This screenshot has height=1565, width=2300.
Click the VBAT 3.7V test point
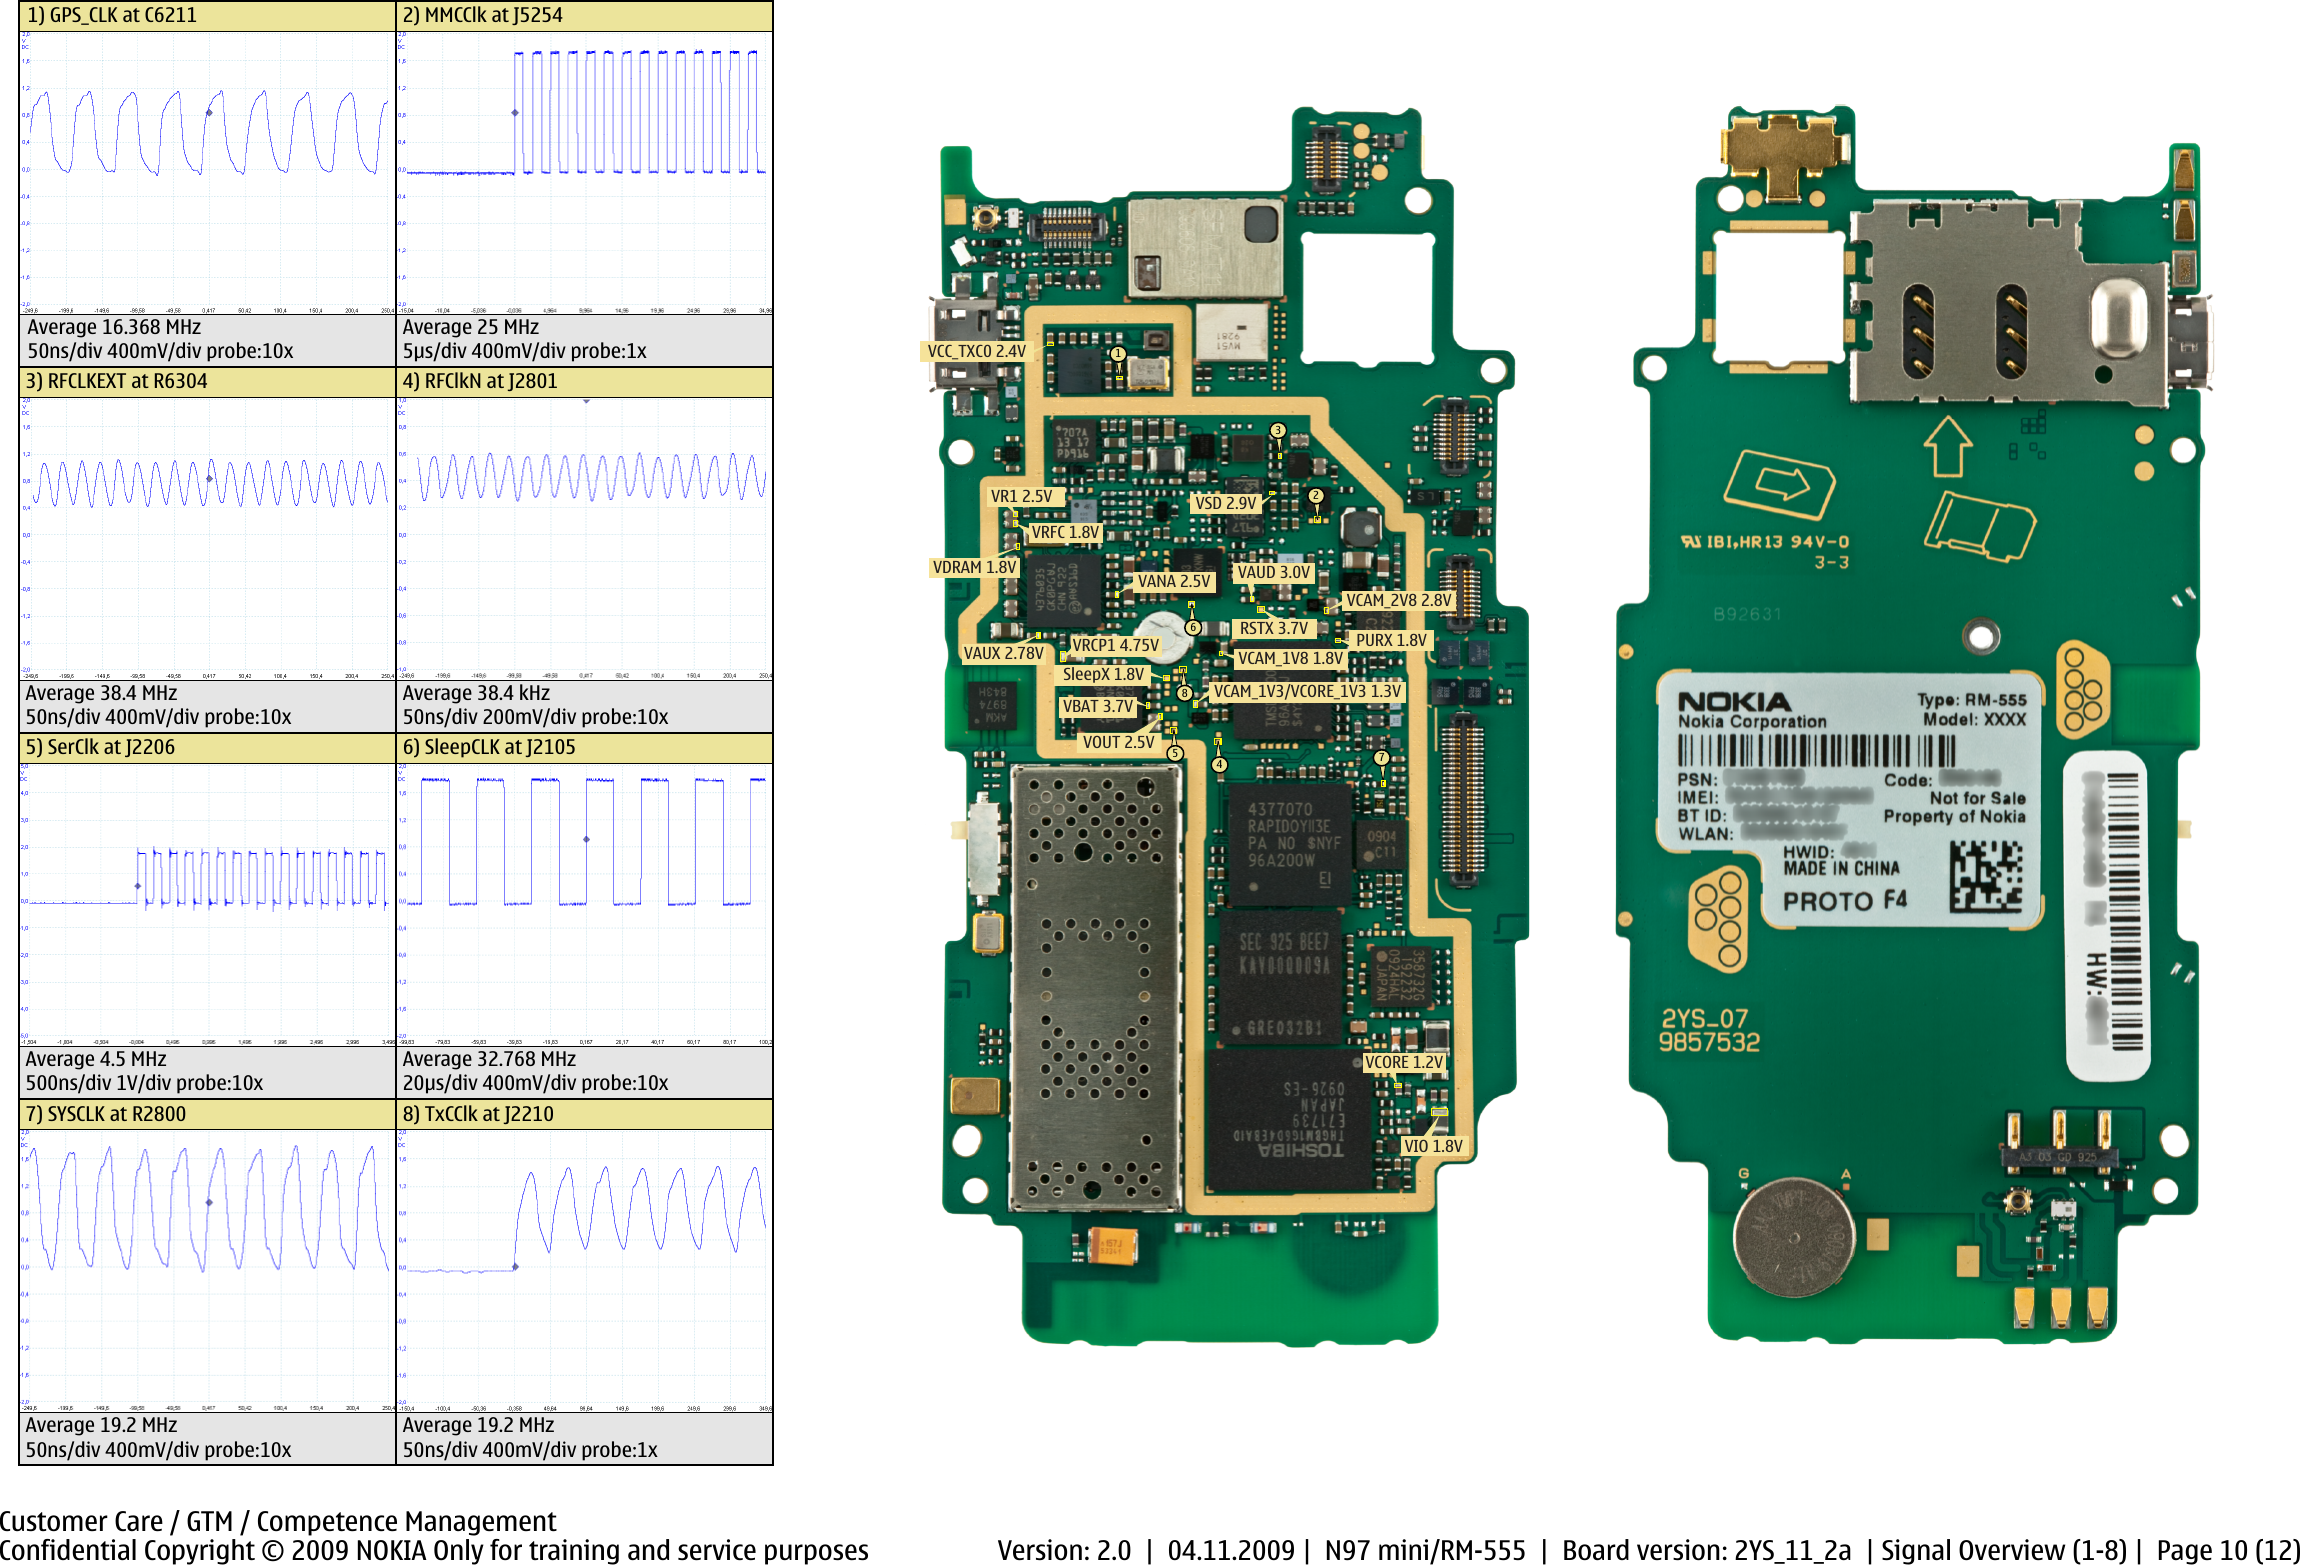(1100, 705)
